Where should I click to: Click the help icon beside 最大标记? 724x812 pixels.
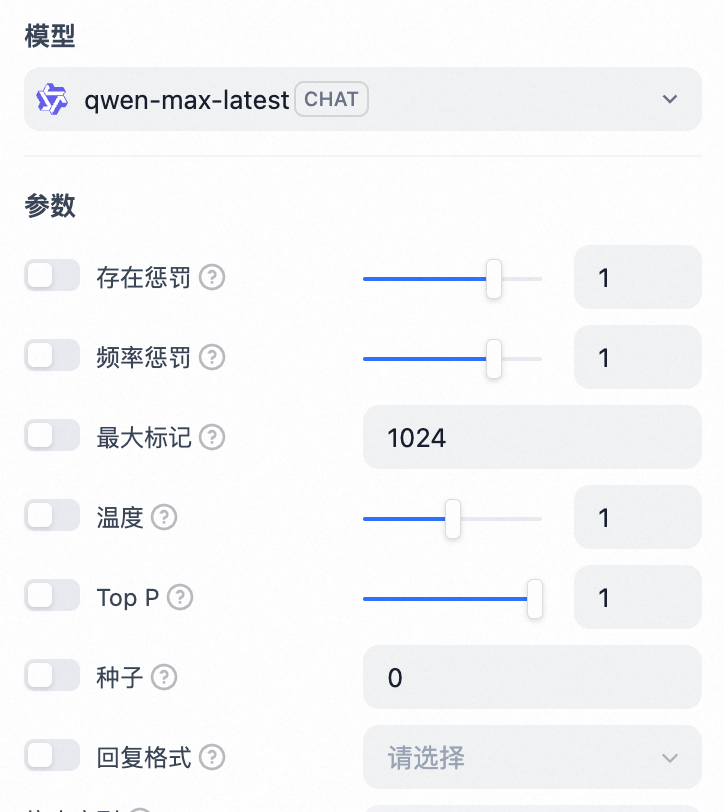(212, 437)
